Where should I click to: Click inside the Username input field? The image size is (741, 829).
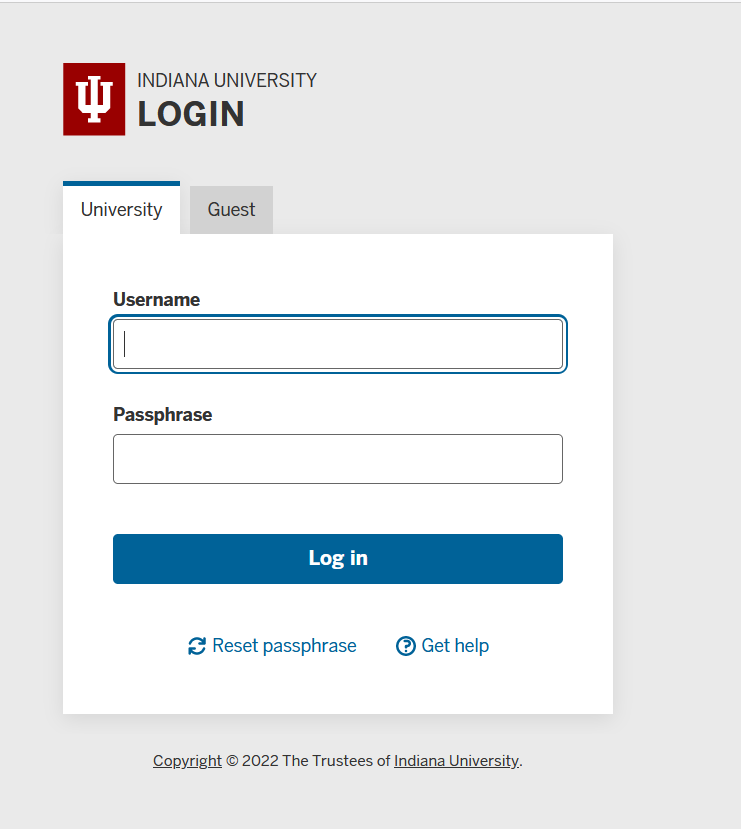(x=337, y=343)
